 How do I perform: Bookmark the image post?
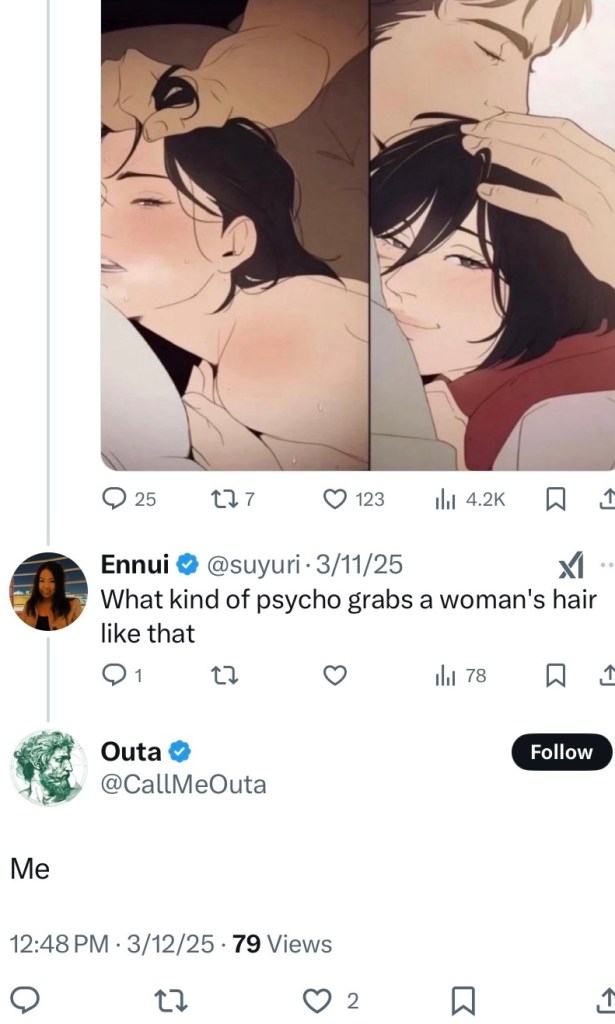pyautogui.click(x=556, y=499)
